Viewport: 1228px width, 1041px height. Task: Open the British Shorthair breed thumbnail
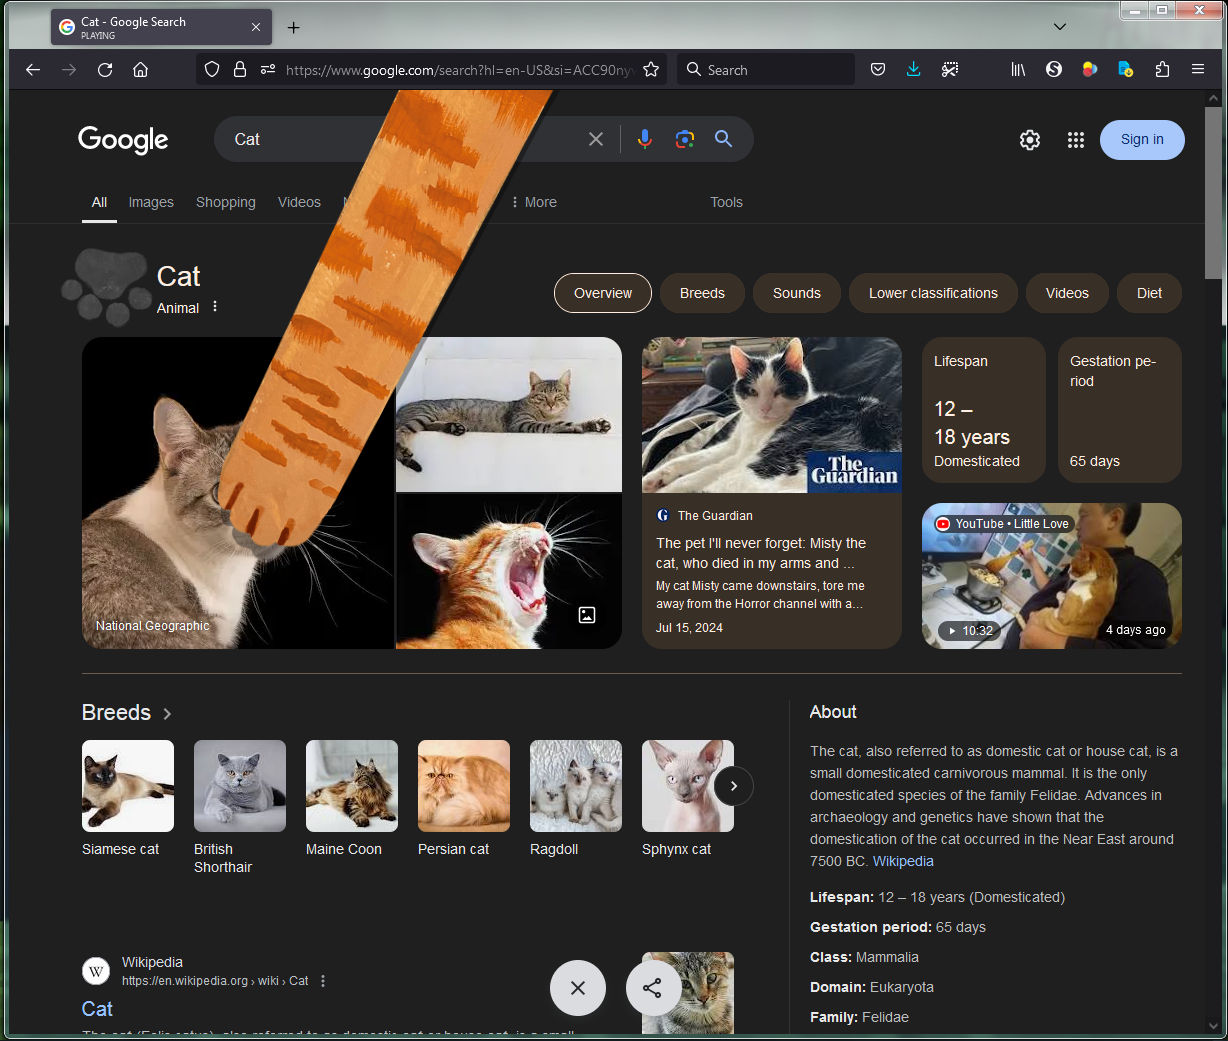(240, 786)
